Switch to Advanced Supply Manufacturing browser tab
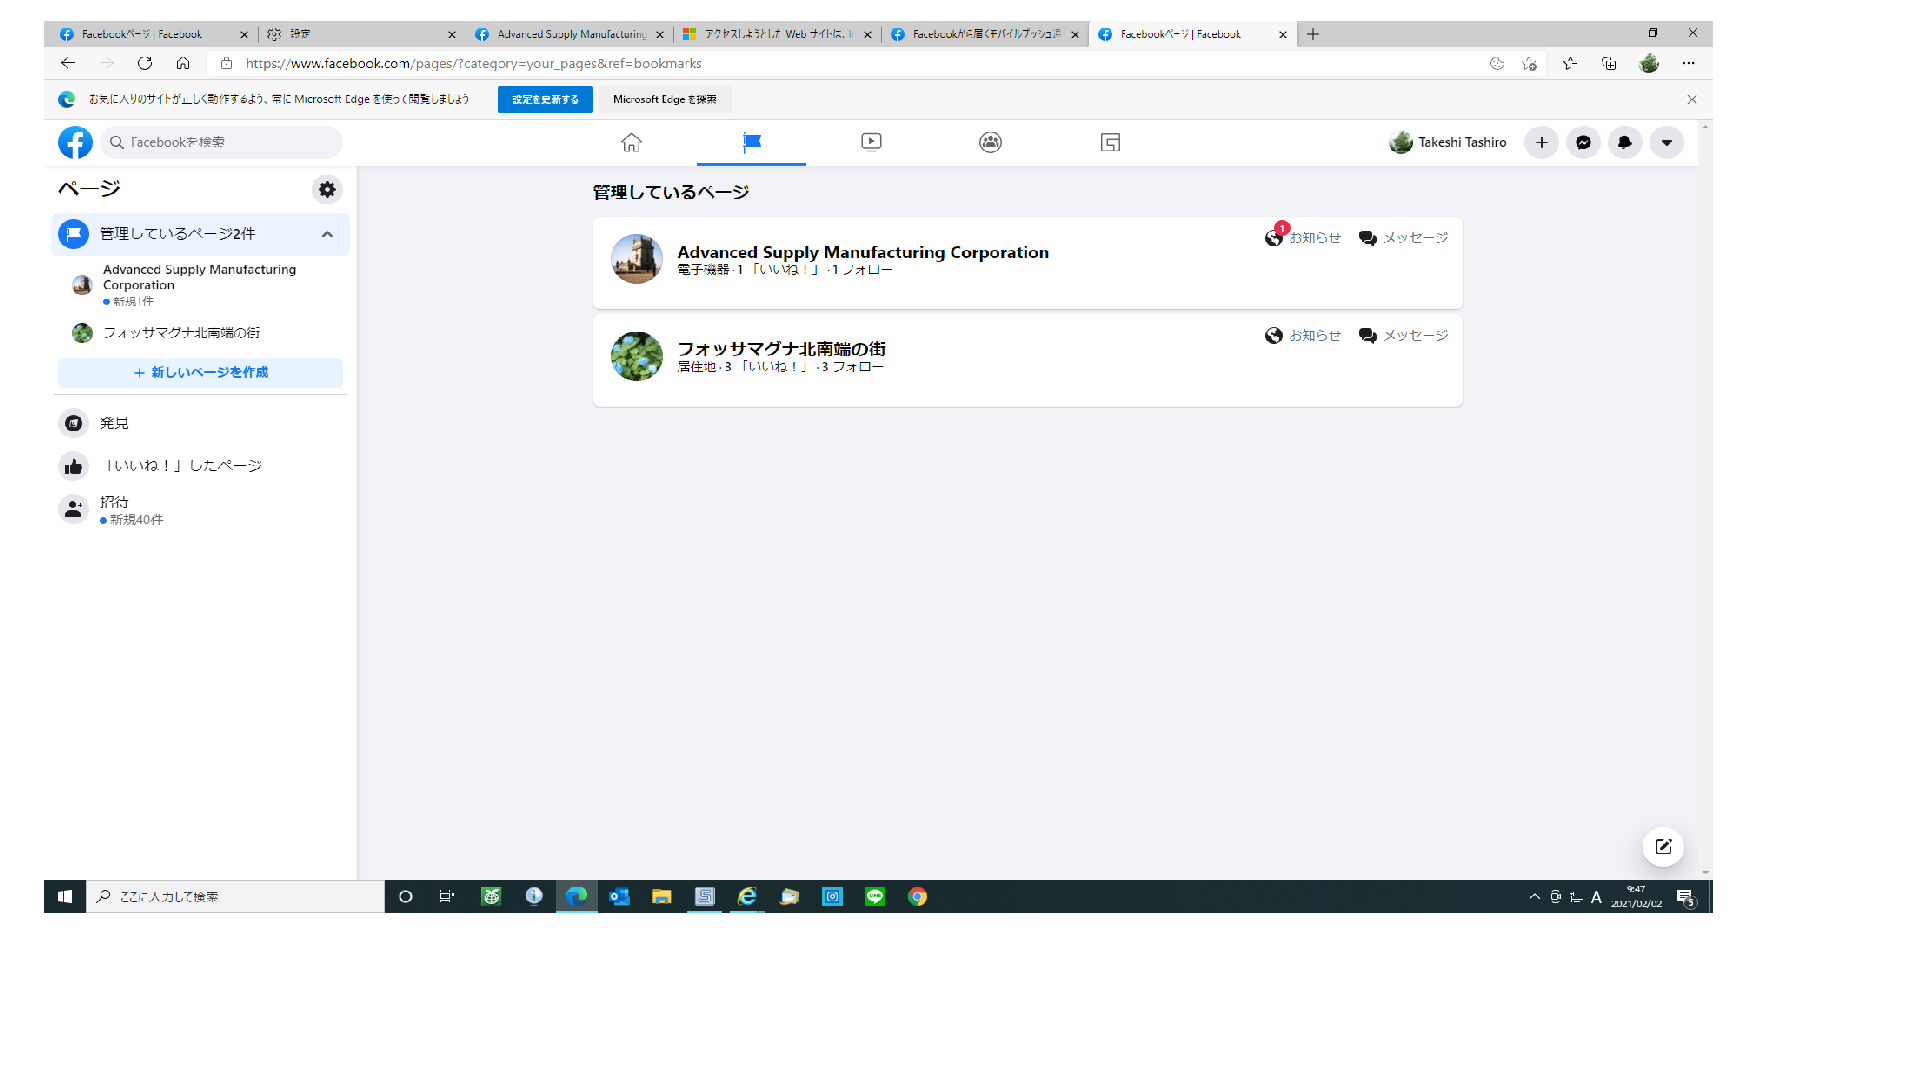 pyautogui.click(x=570, y=34)
